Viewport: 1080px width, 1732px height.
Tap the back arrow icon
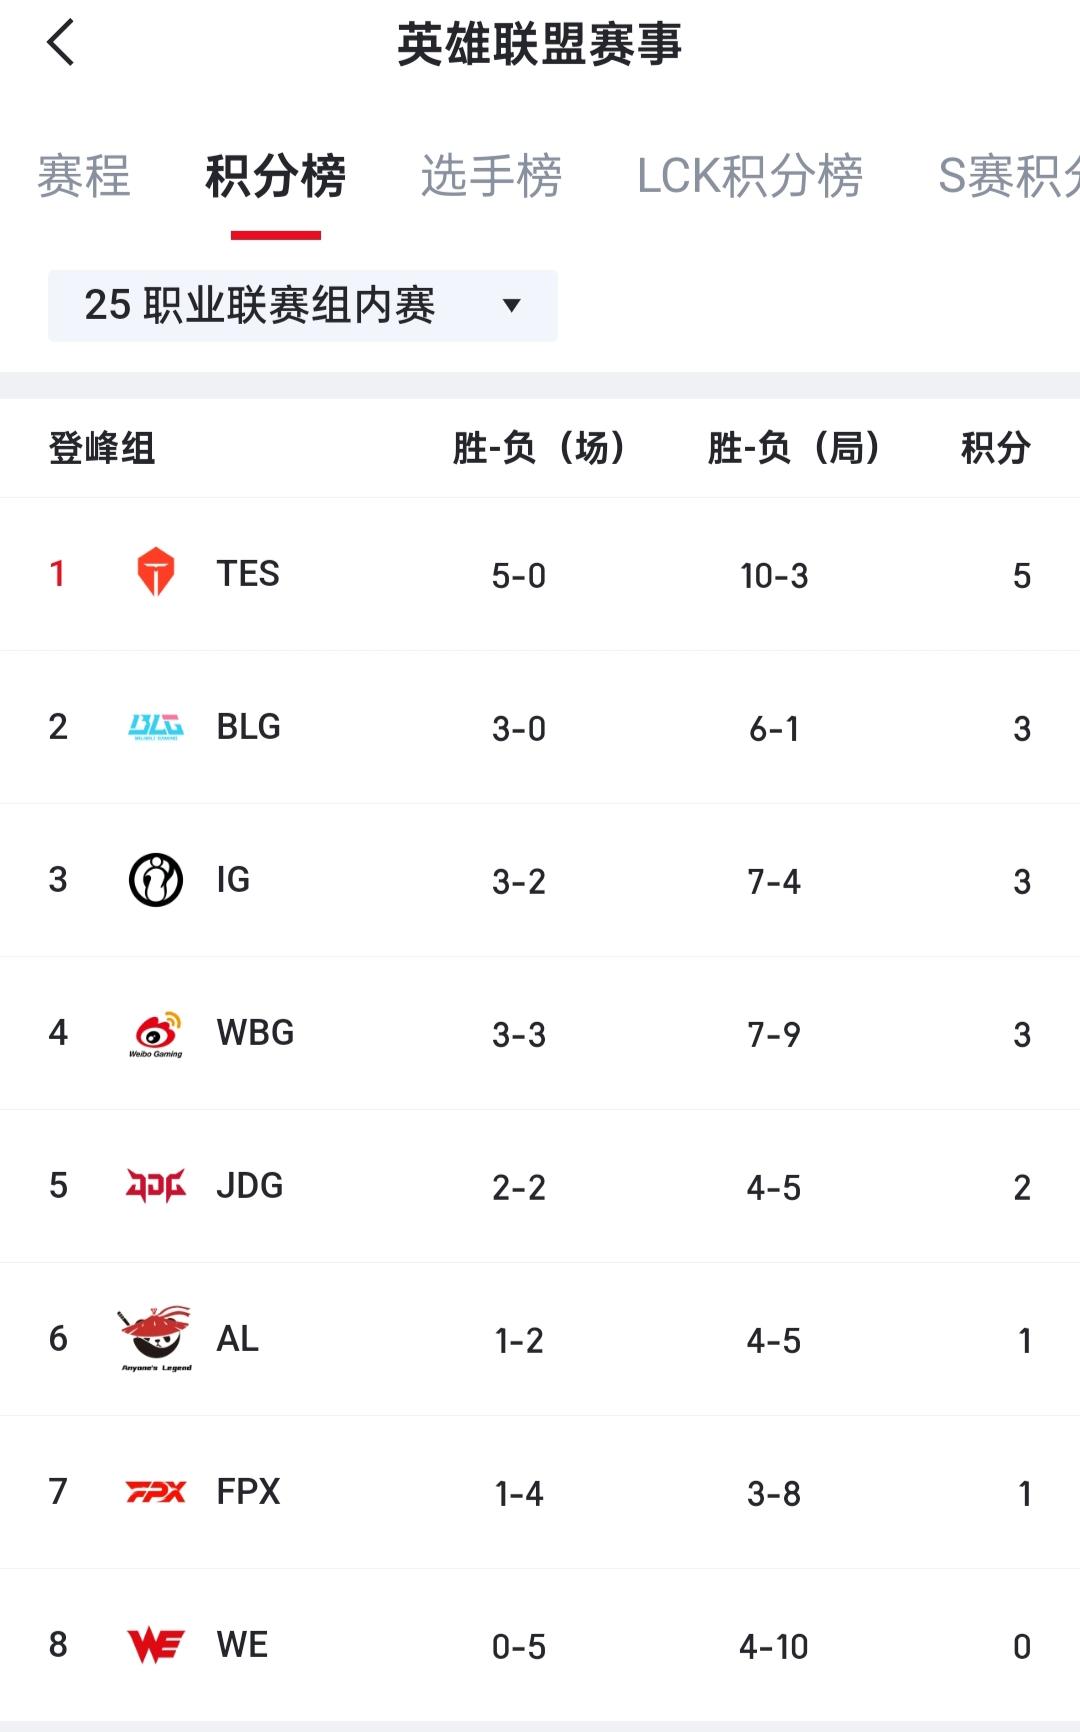coord(60,43)
